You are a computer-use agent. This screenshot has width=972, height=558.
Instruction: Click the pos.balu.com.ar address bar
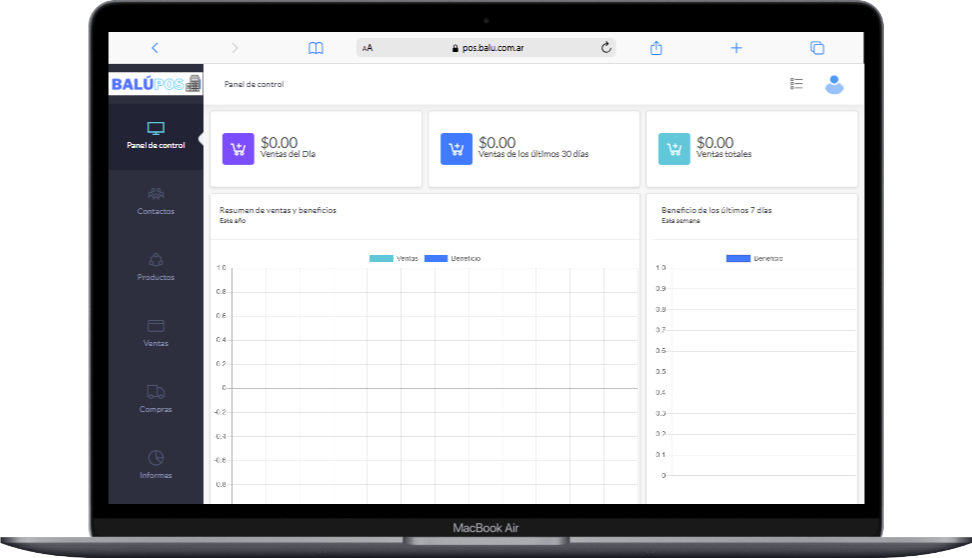[487, 47]
